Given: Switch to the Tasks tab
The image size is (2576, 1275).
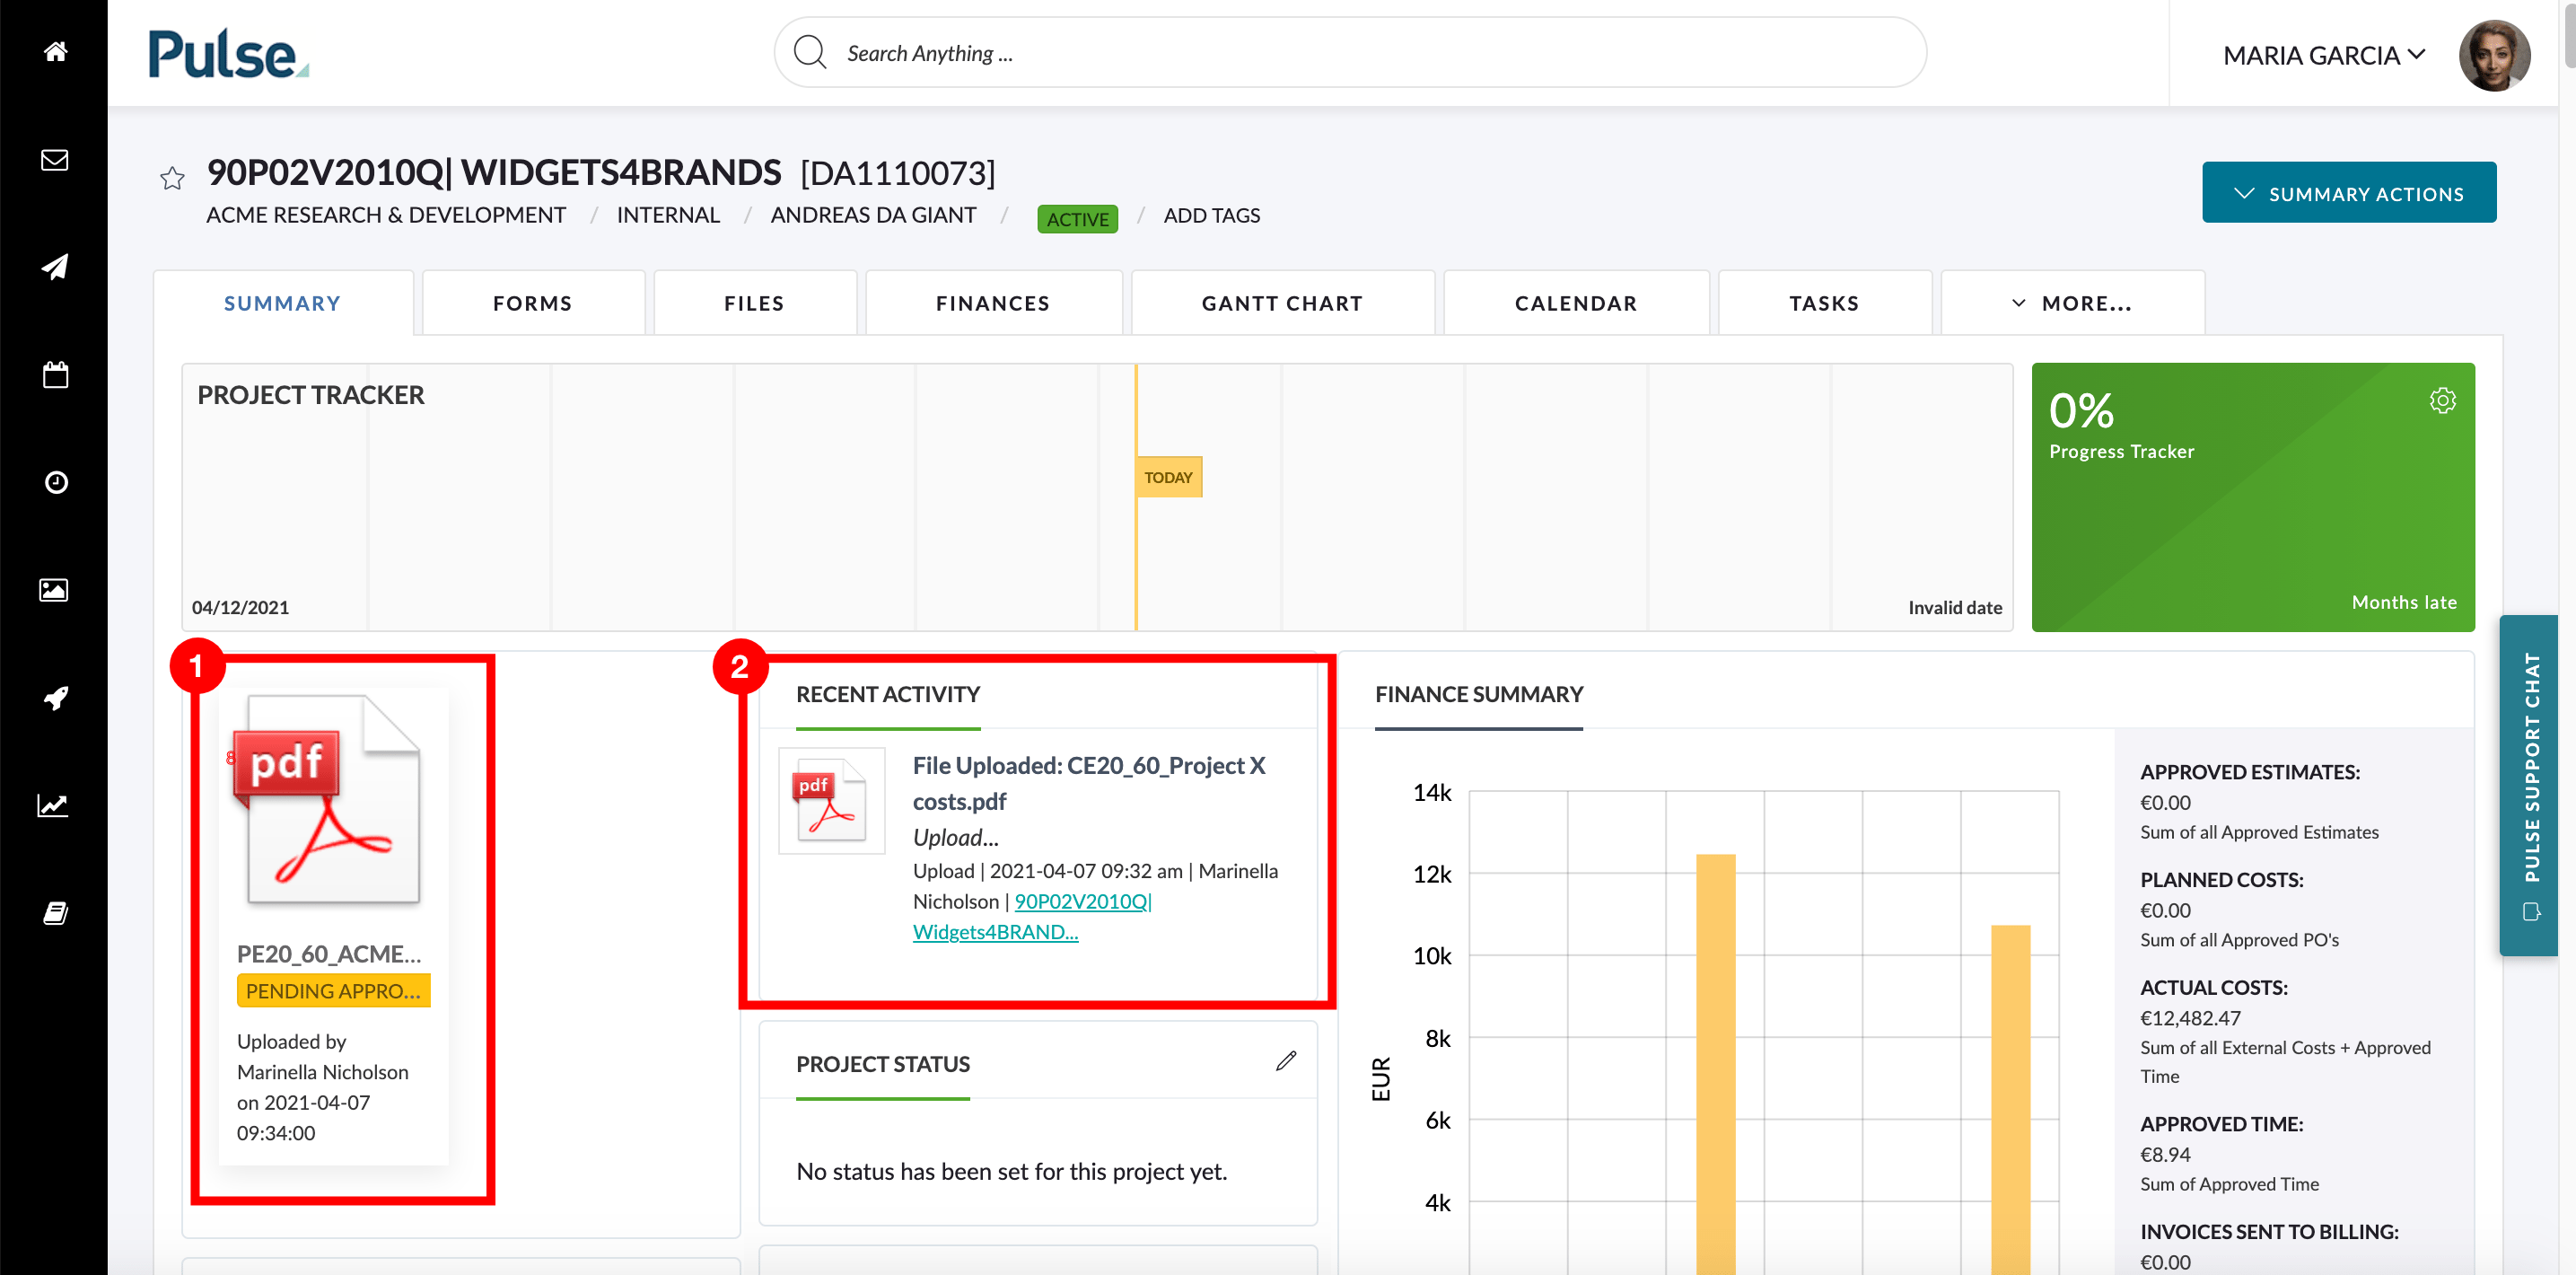Looking at the screenshot, I should coord(1824,303).
